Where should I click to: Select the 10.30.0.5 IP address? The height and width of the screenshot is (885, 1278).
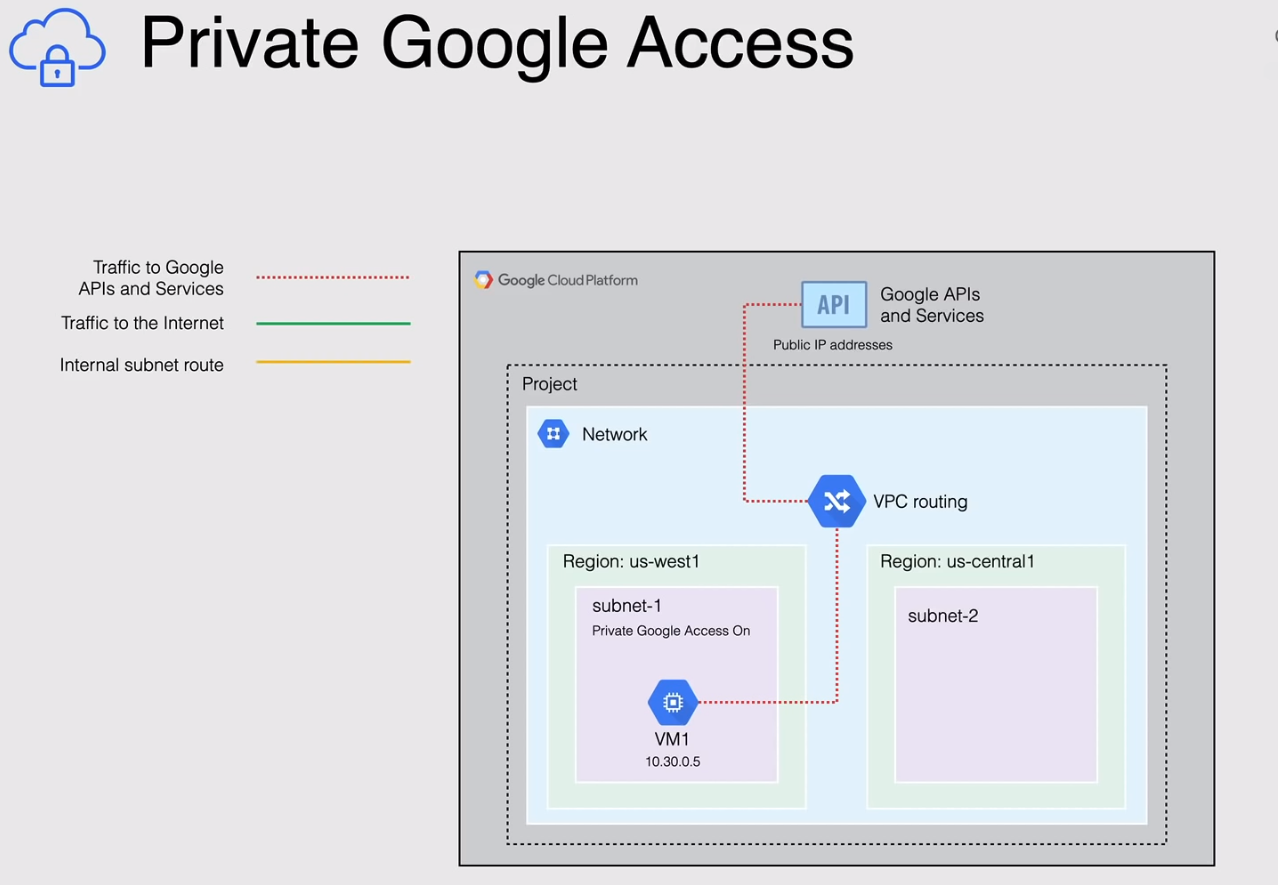point(672,762)
